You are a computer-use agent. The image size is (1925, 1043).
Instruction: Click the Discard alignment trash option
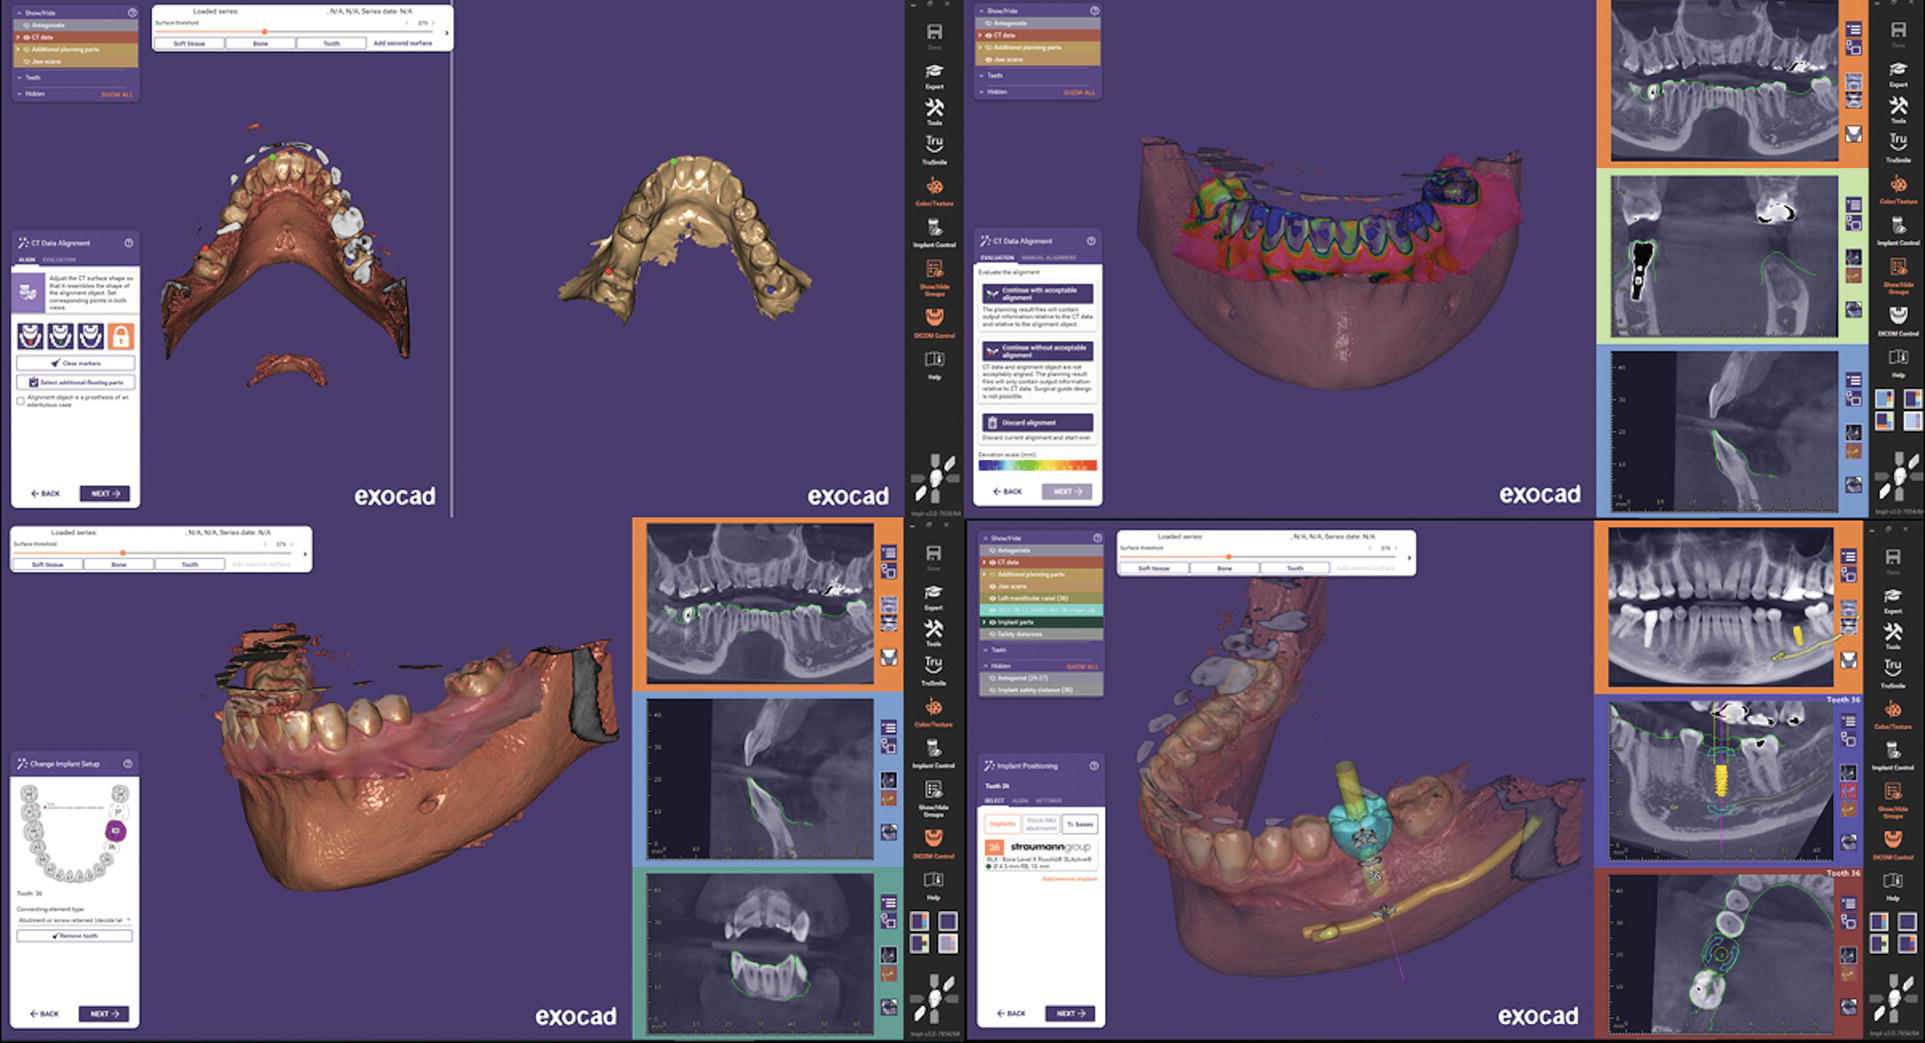pyautogui.click(x=1037, y=423)
